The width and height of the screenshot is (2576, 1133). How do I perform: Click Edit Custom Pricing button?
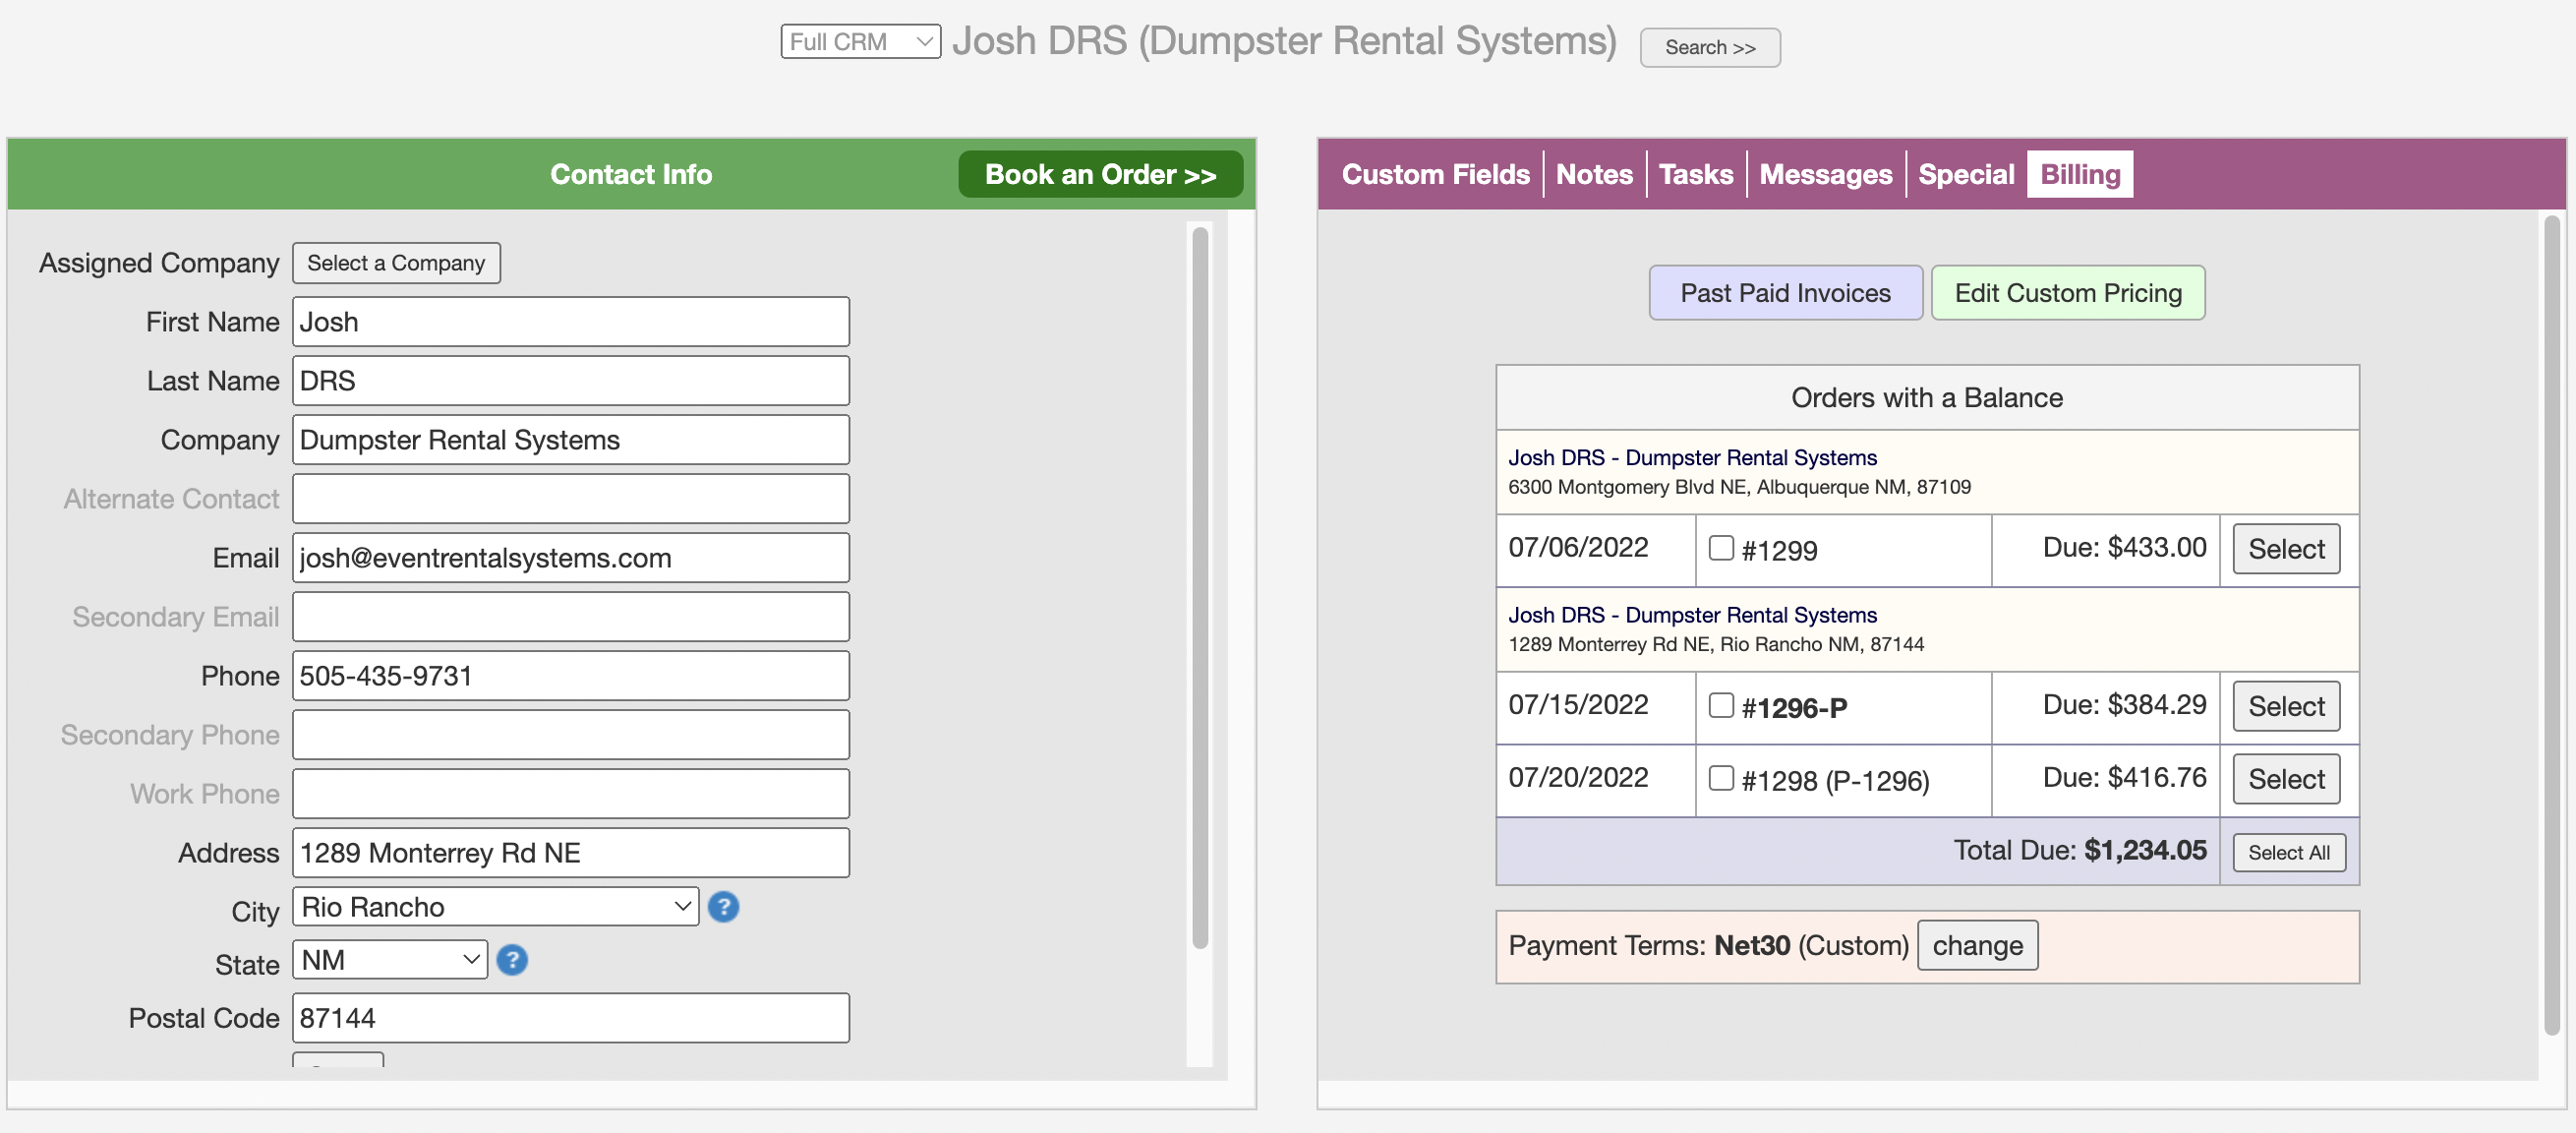point(2067,293)
